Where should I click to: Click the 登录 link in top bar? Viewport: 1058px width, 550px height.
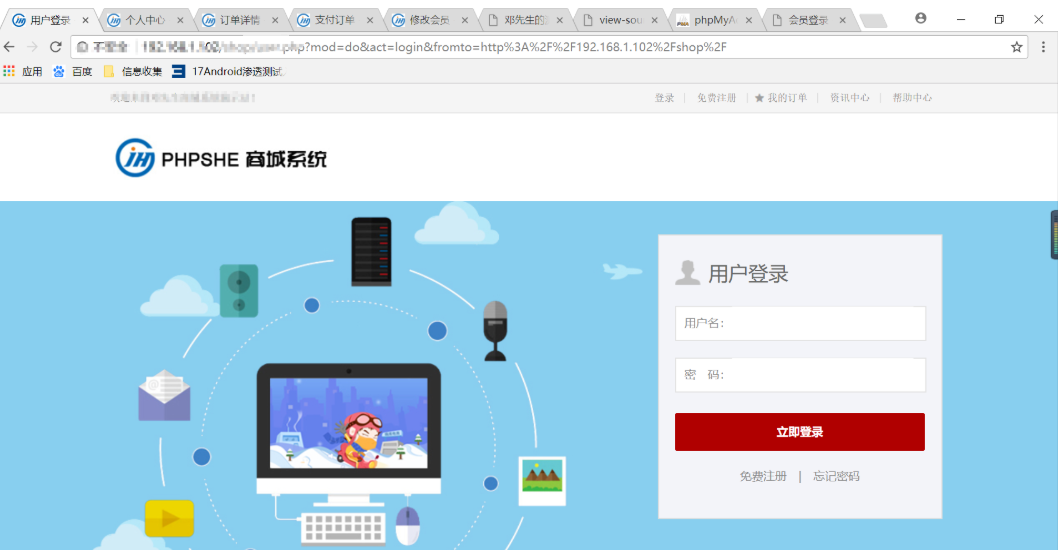pyautogui.click(x=665, y=98)
